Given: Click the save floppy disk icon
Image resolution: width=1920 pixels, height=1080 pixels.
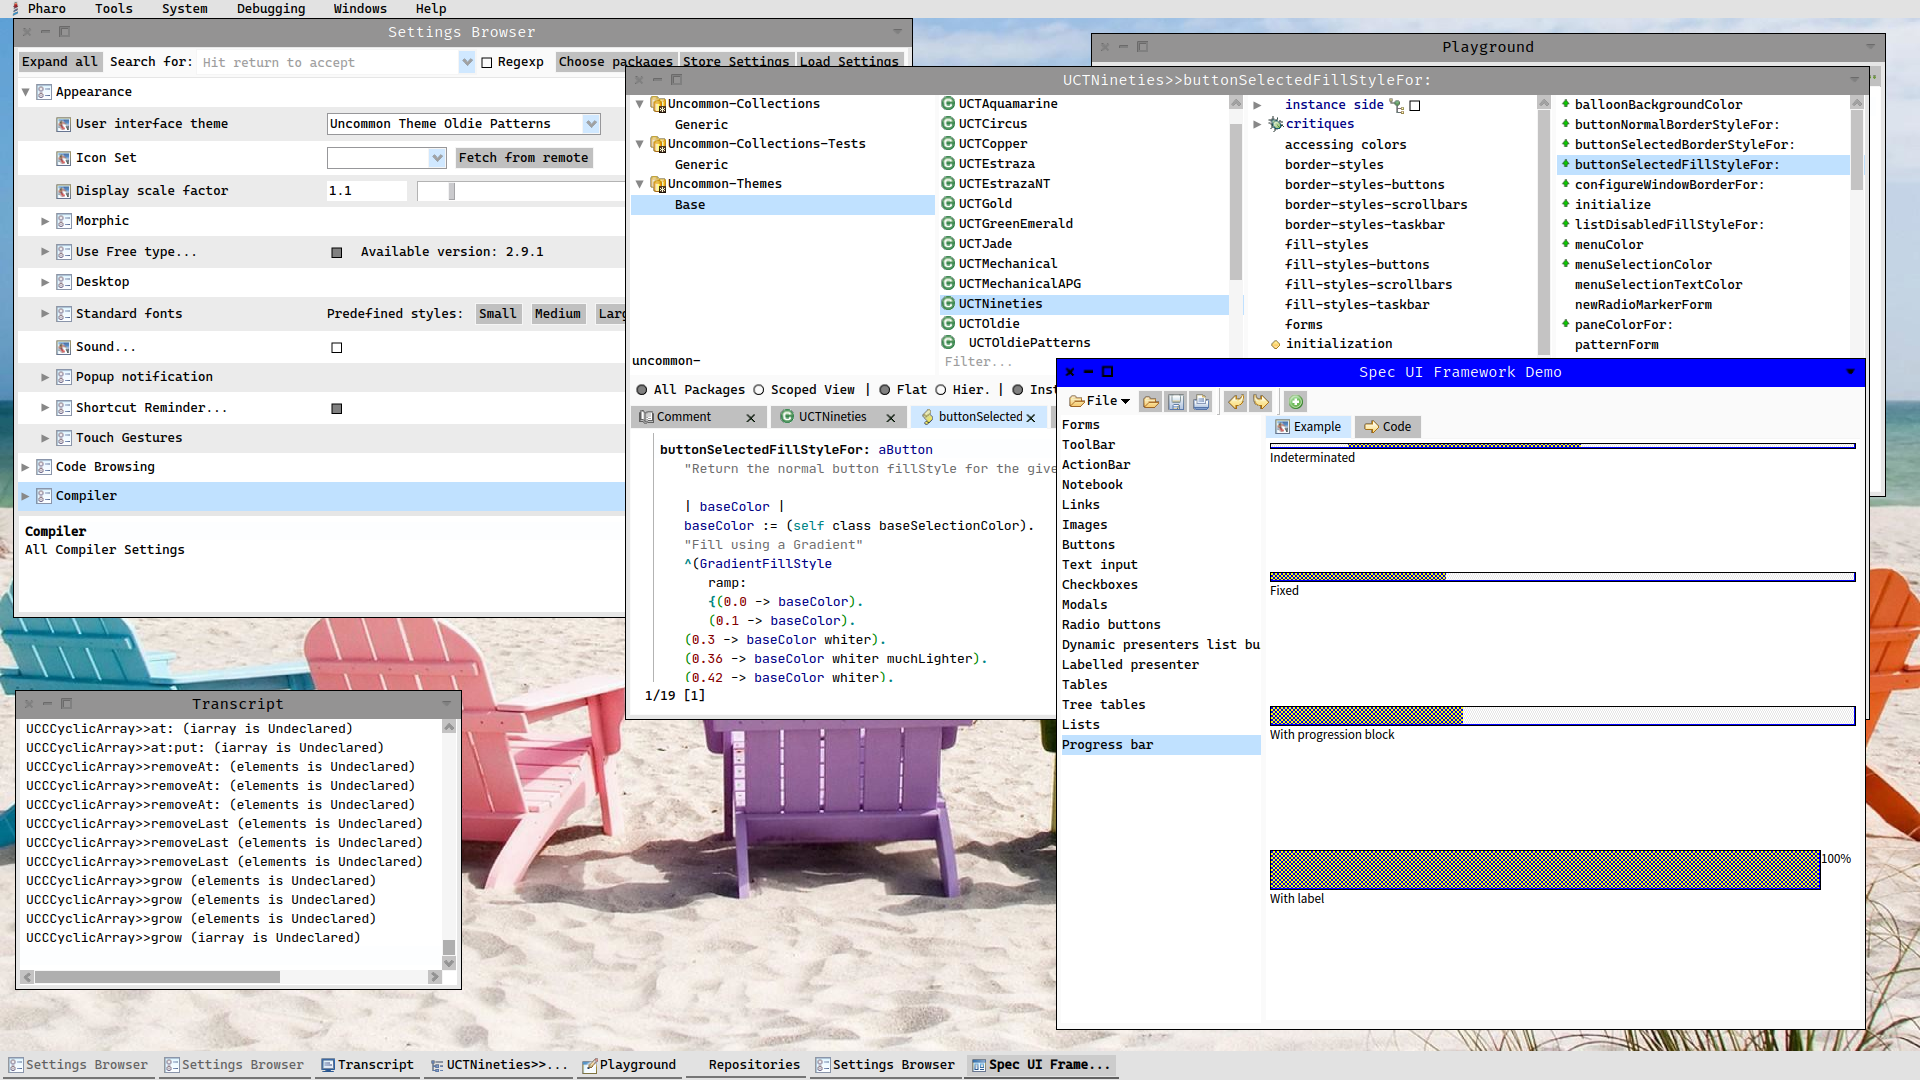Looking at the screenshot, I should (1176, 402).
